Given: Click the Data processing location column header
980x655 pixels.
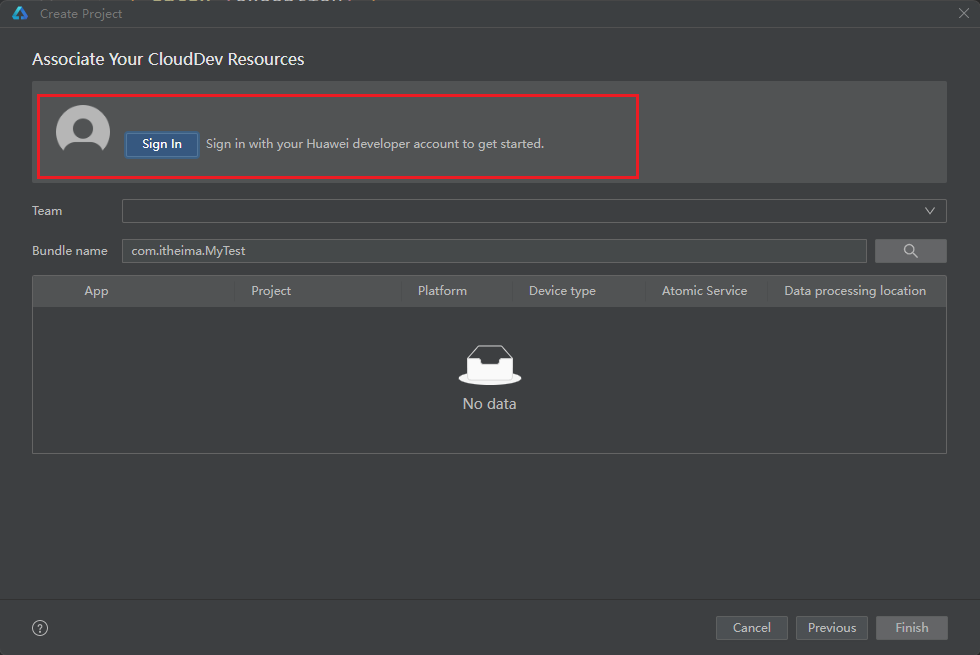Looking at the screenshot, I should pos(855,291).
